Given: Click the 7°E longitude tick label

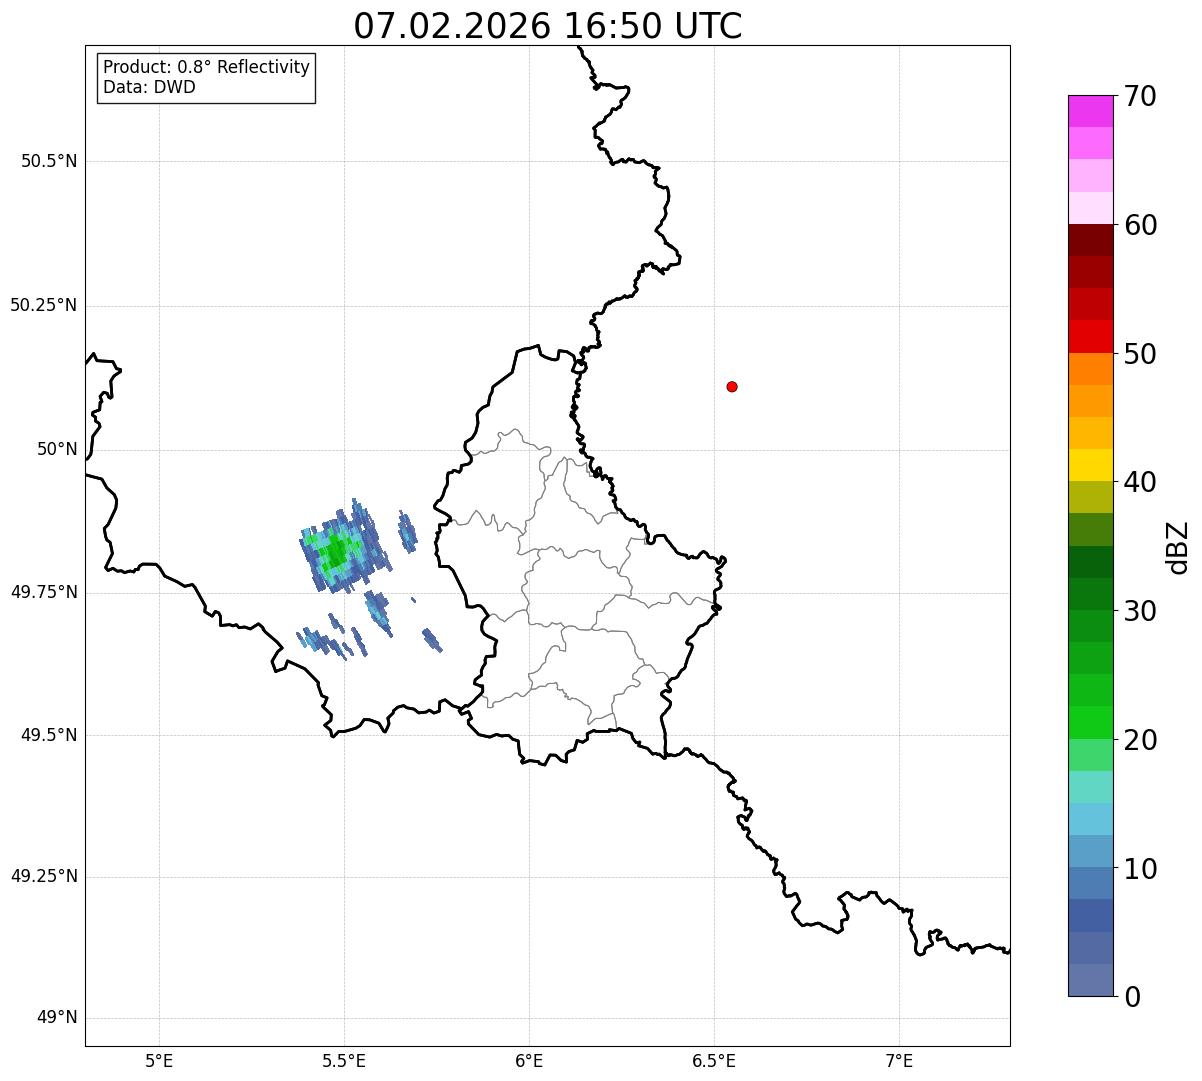Looking at the screenshot, I should [900, 1061].
